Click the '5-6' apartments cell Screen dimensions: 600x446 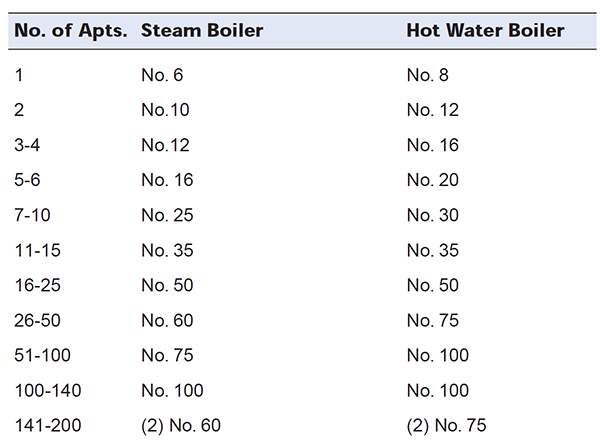27,180
